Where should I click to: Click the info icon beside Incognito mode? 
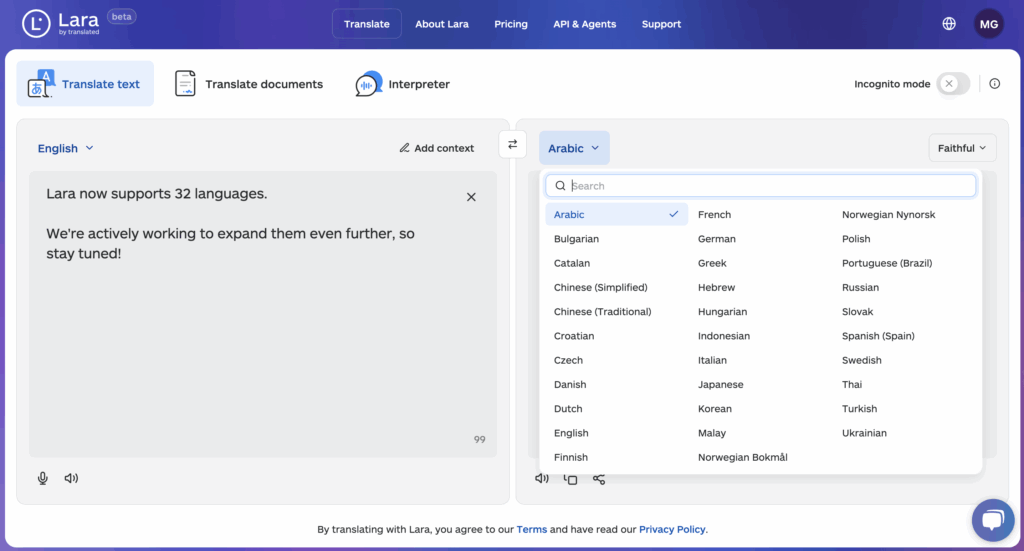tap(994, 84)
